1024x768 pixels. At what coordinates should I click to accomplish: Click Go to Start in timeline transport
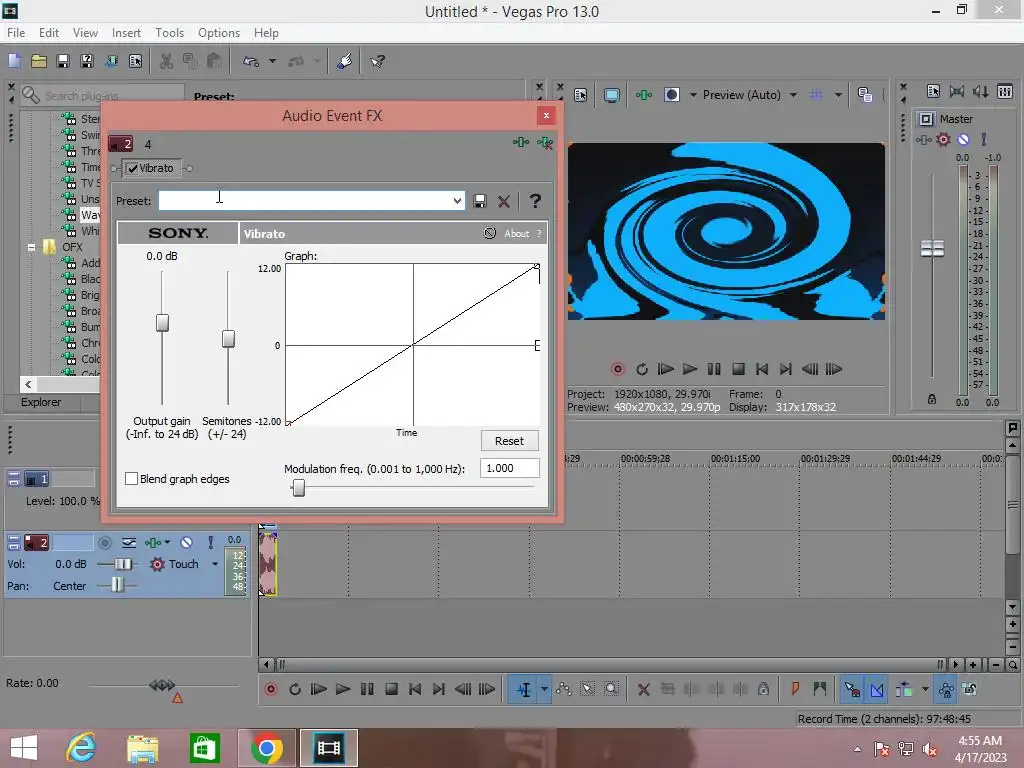click(x=415, y=690)
